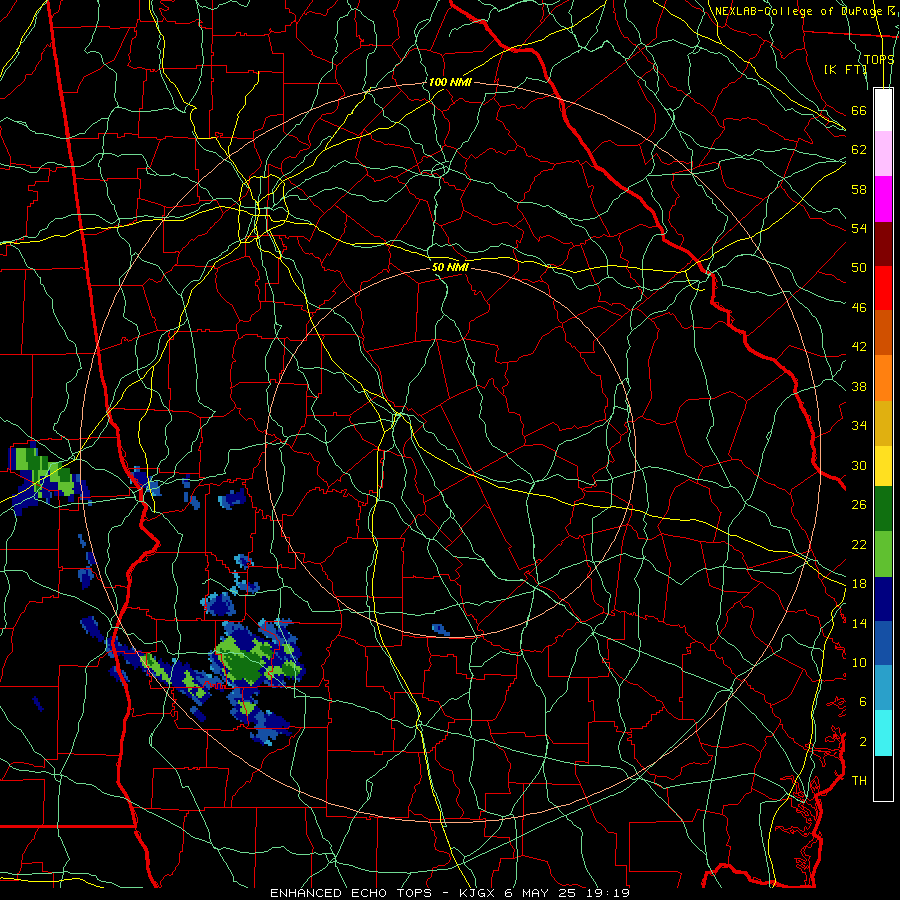Click the 'TOPS' legend title

click(x=879, y=59)
